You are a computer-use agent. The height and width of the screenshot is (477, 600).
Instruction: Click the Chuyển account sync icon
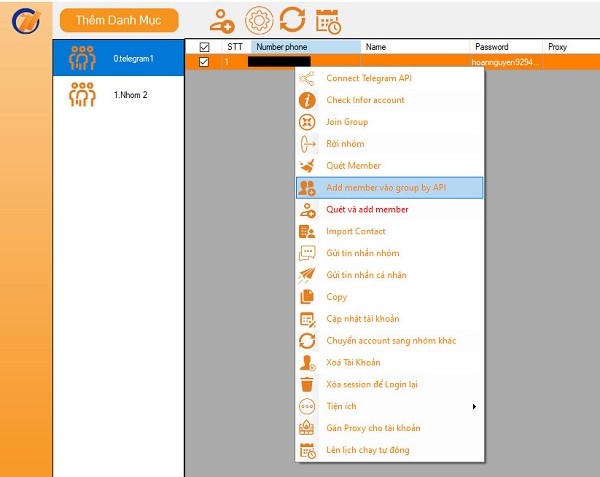coord(307,341)
